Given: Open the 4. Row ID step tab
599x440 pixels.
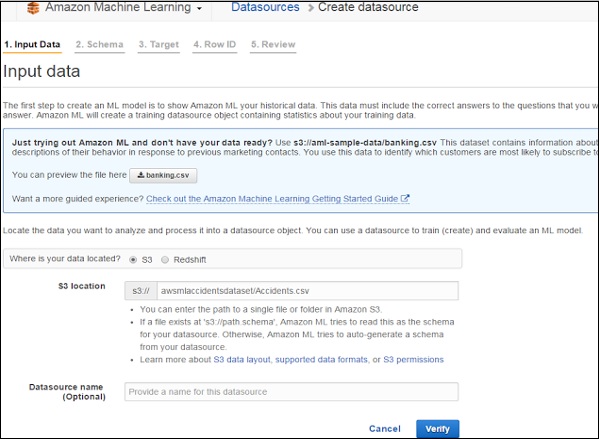Looking at the screenshot, I should point(214,44).
